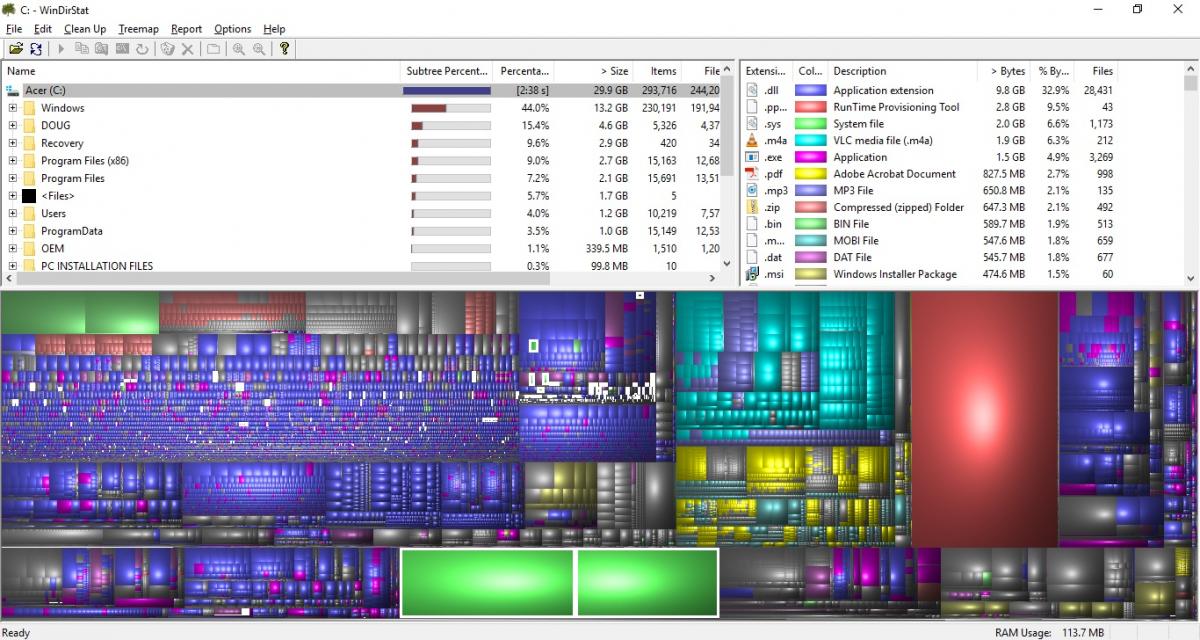Click the Select Parent folder icon

pyautogui.click(x=213, y=48)
